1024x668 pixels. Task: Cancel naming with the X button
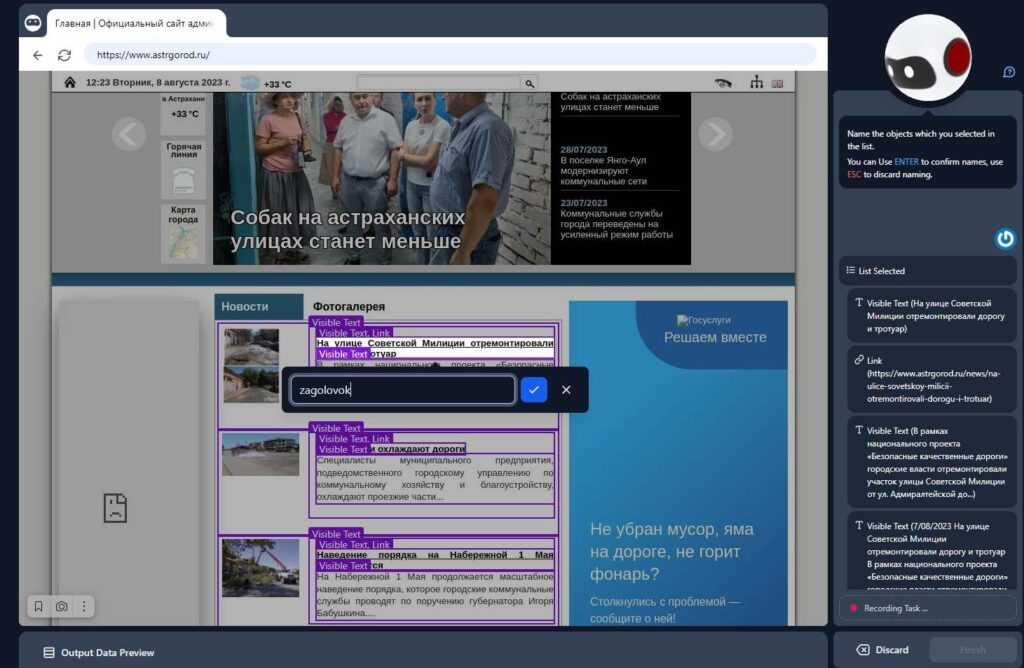click(566, 390)
